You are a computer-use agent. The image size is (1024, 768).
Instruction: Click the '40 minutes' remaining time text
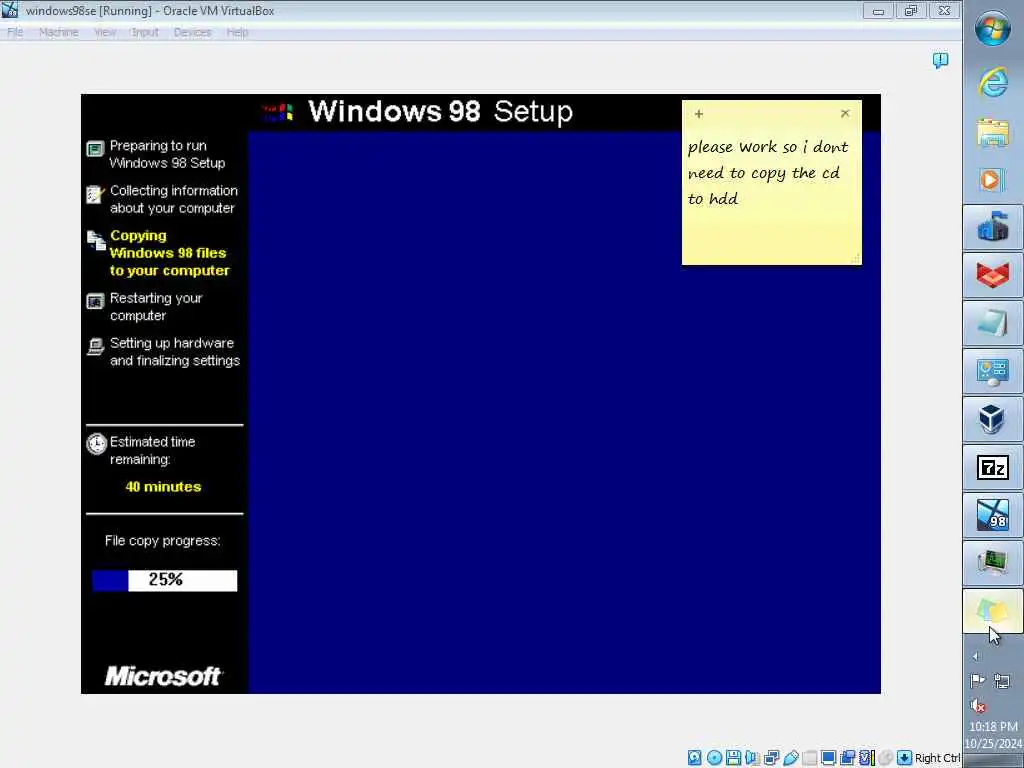tap(163, 487)
